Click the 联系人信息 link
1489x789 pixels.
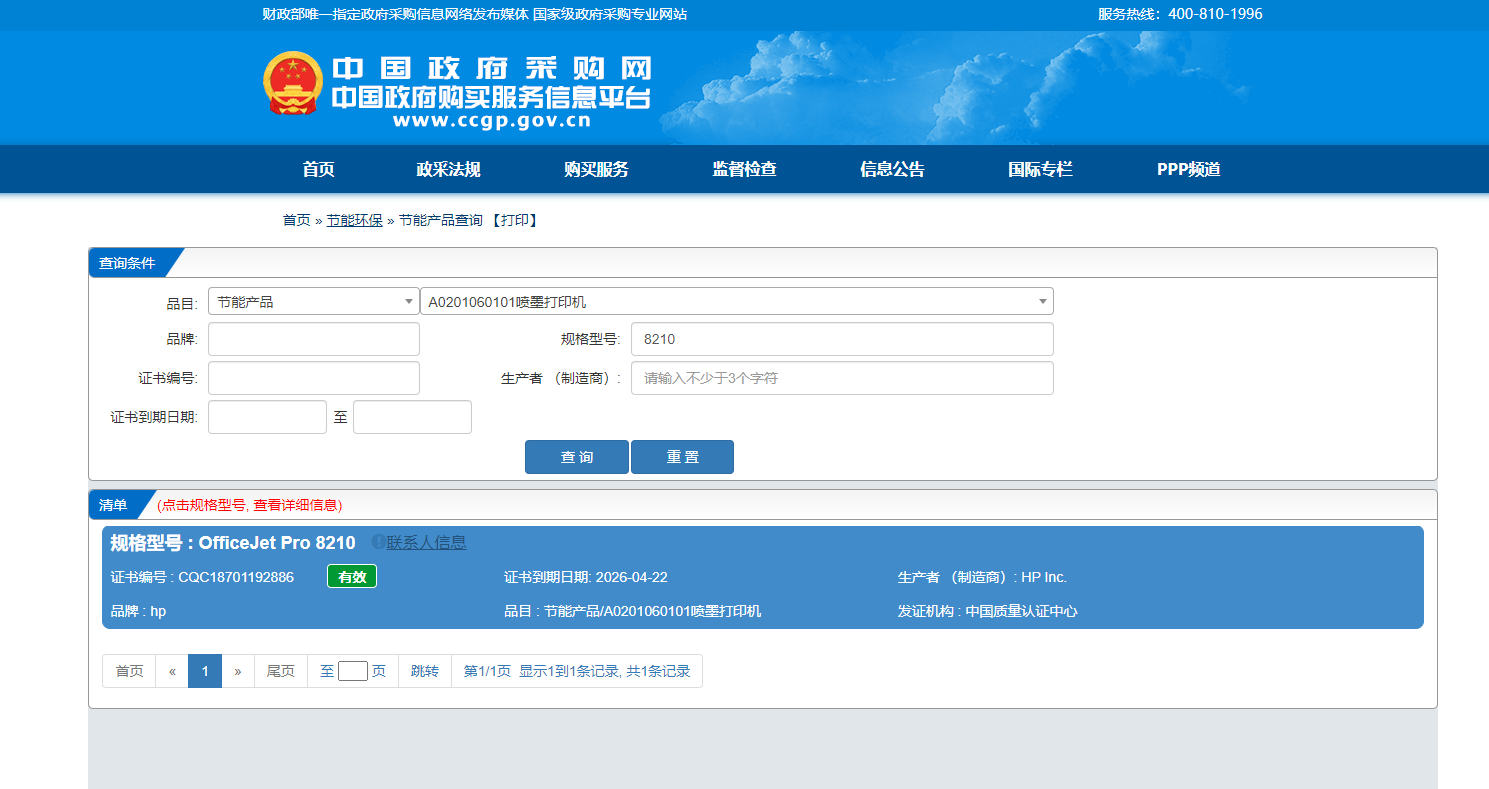[x=426, y=543]
